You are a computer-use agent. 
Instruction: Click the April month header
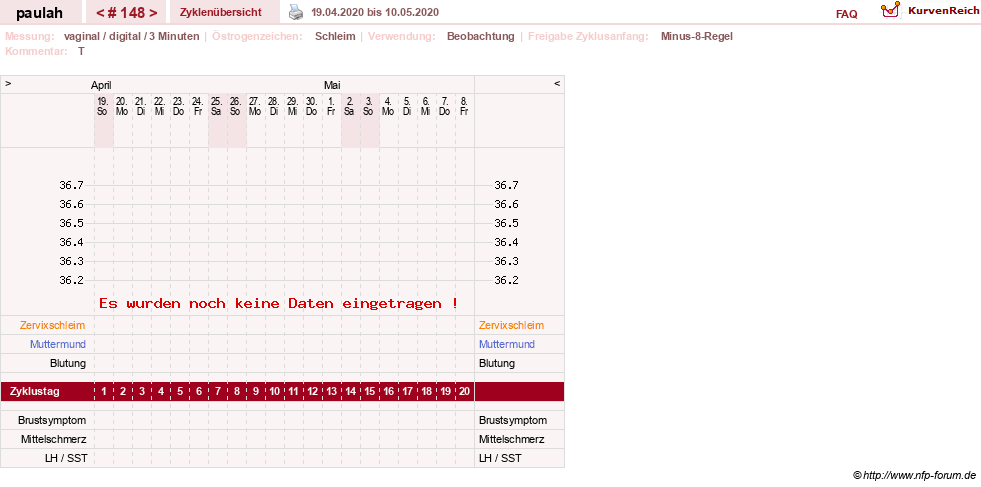101,86
